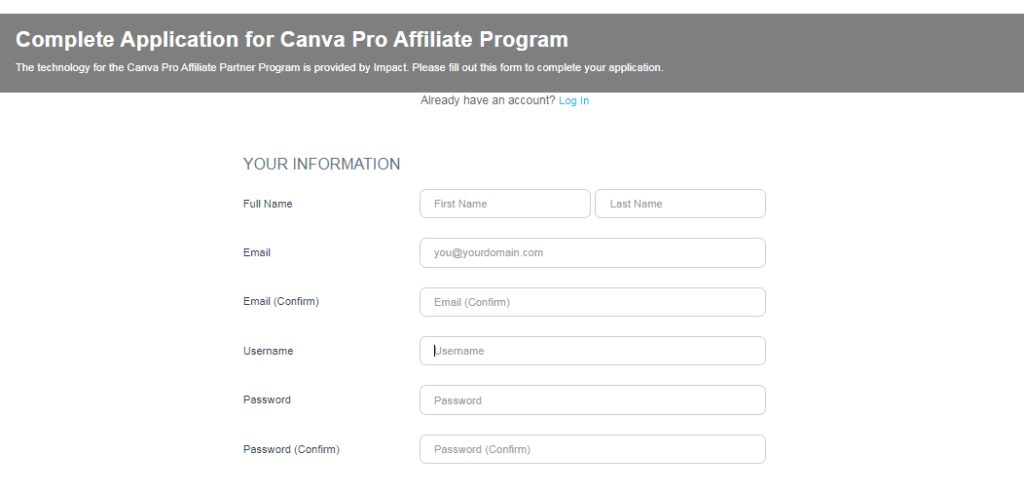Image resolution: width=1024 pixels, height=492 pixels.
Task: Click the Username label text
Action: tap(268, 351)
